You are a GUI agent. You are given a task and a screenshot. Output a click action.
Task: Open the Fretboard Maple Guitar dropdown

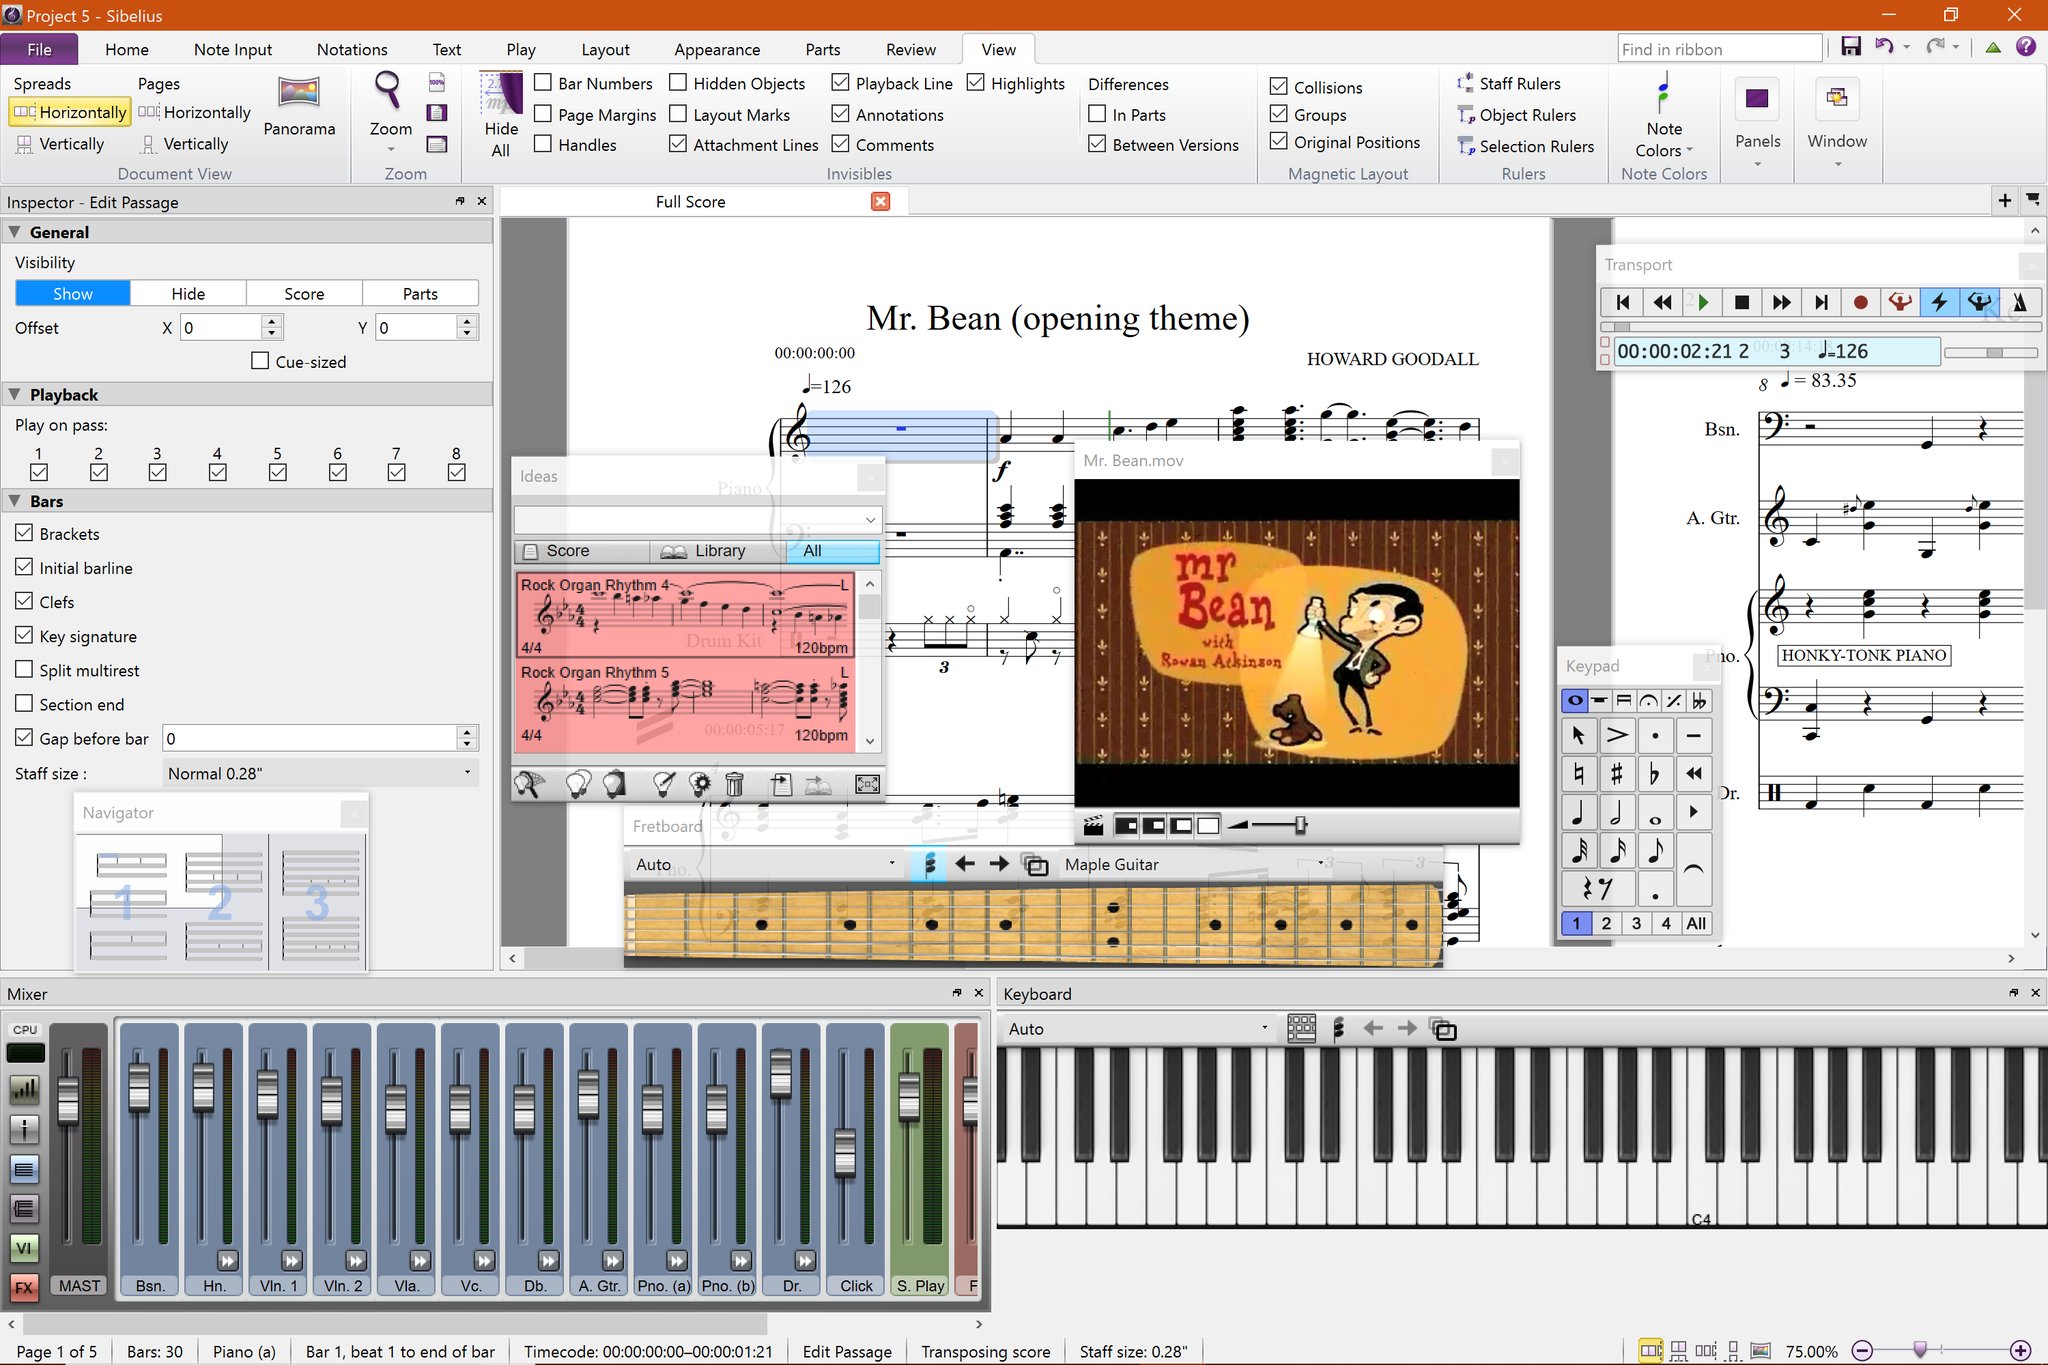coord(1194,864)
